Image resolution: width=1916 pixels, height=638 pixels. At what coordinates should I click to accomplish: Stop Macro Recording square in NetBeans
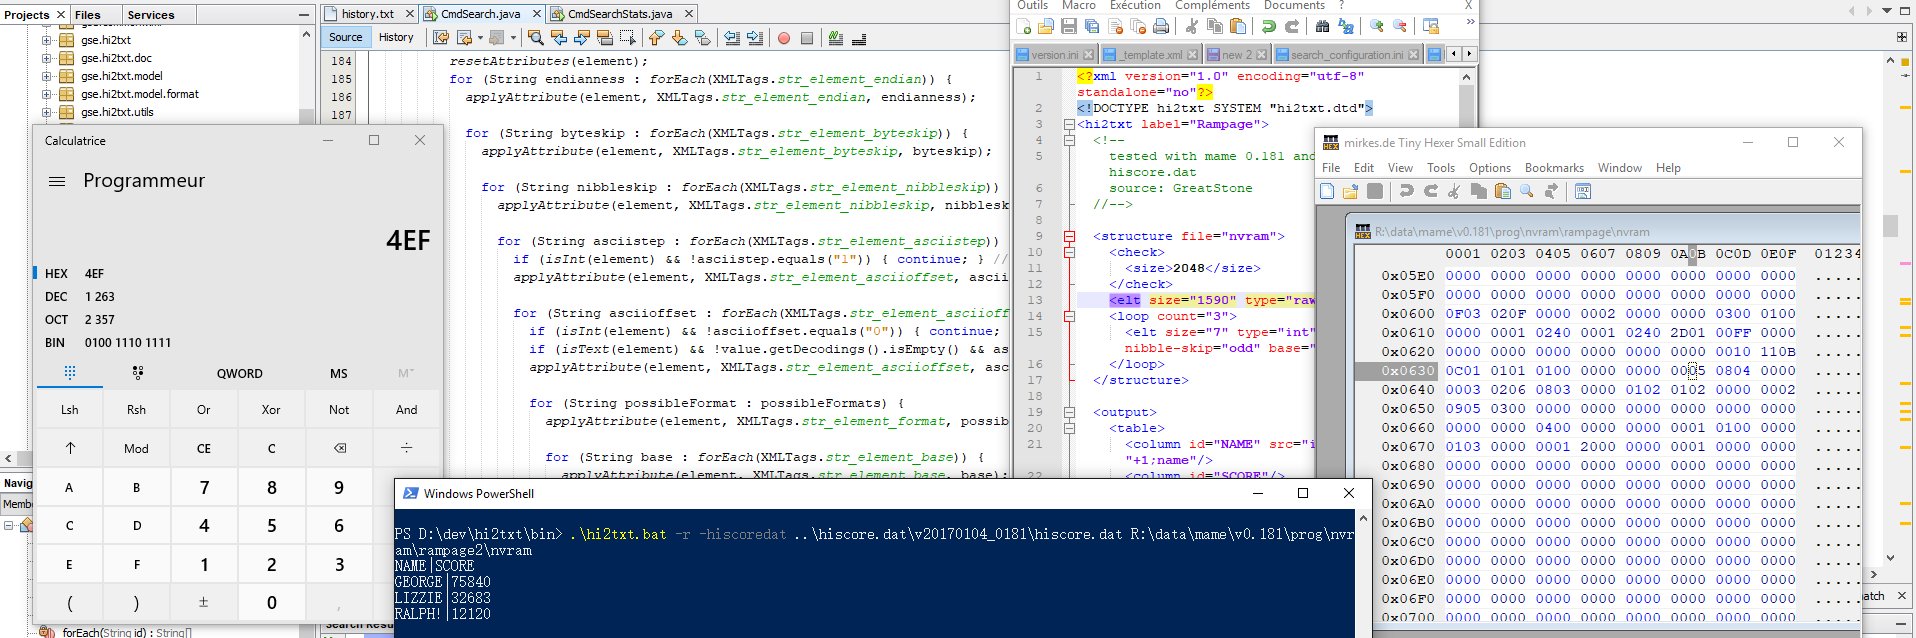[x=807, y=38]
